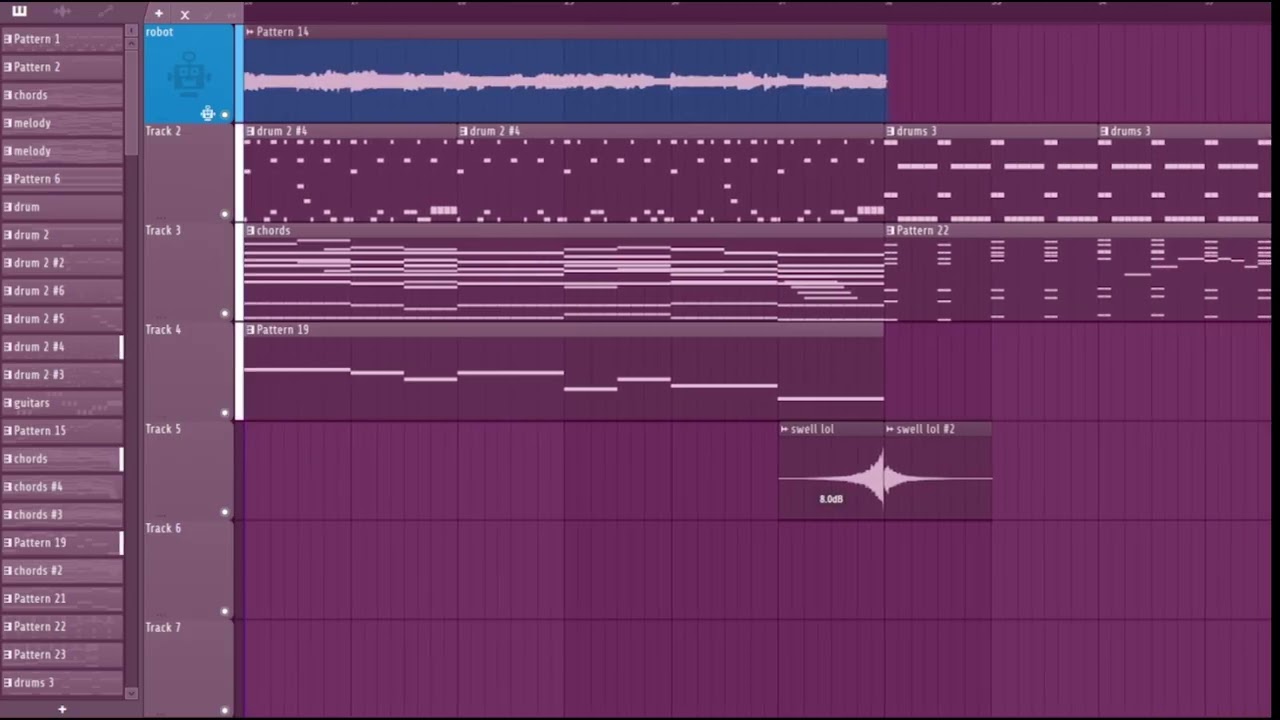Open the Pattern 14 audio clip menu

(x=250, y=32)
